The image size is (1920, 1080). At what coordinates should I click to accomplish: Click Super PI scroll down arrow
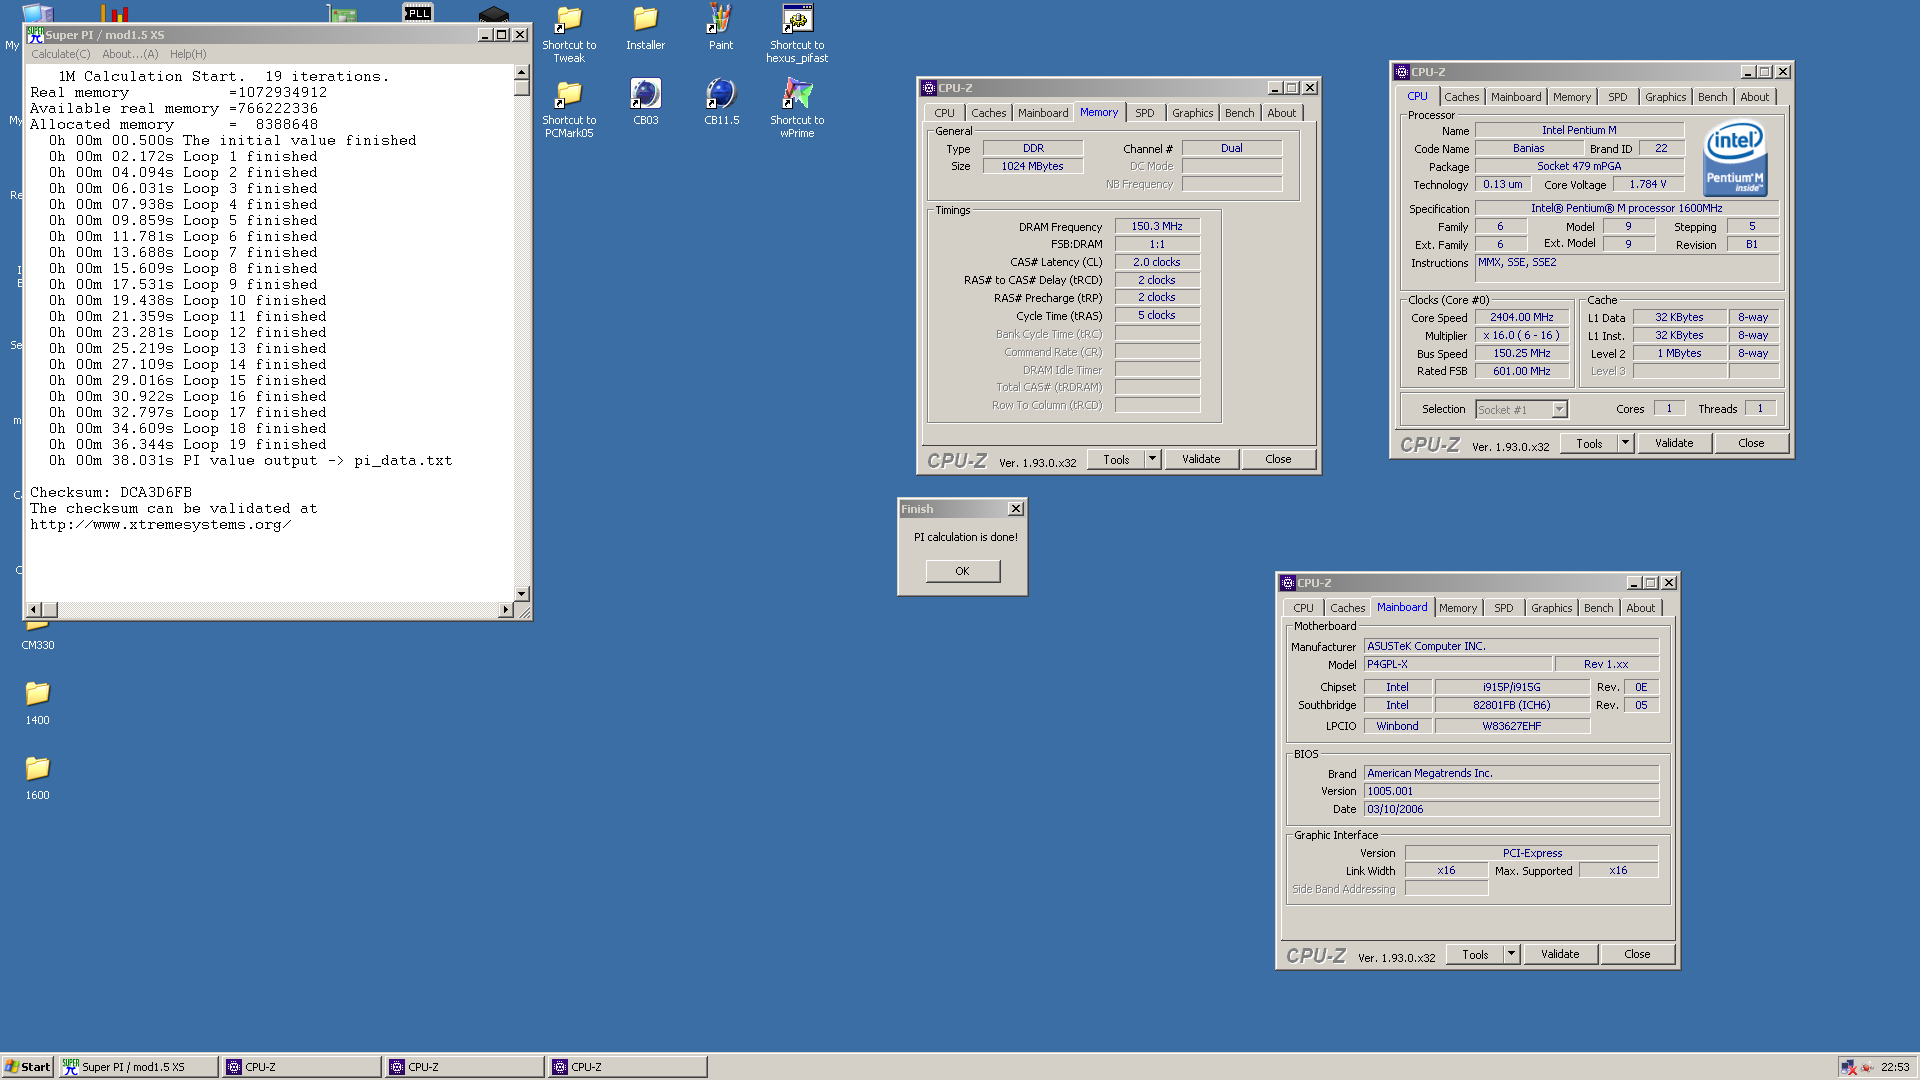pyautogui.click(x=521, y=593)
